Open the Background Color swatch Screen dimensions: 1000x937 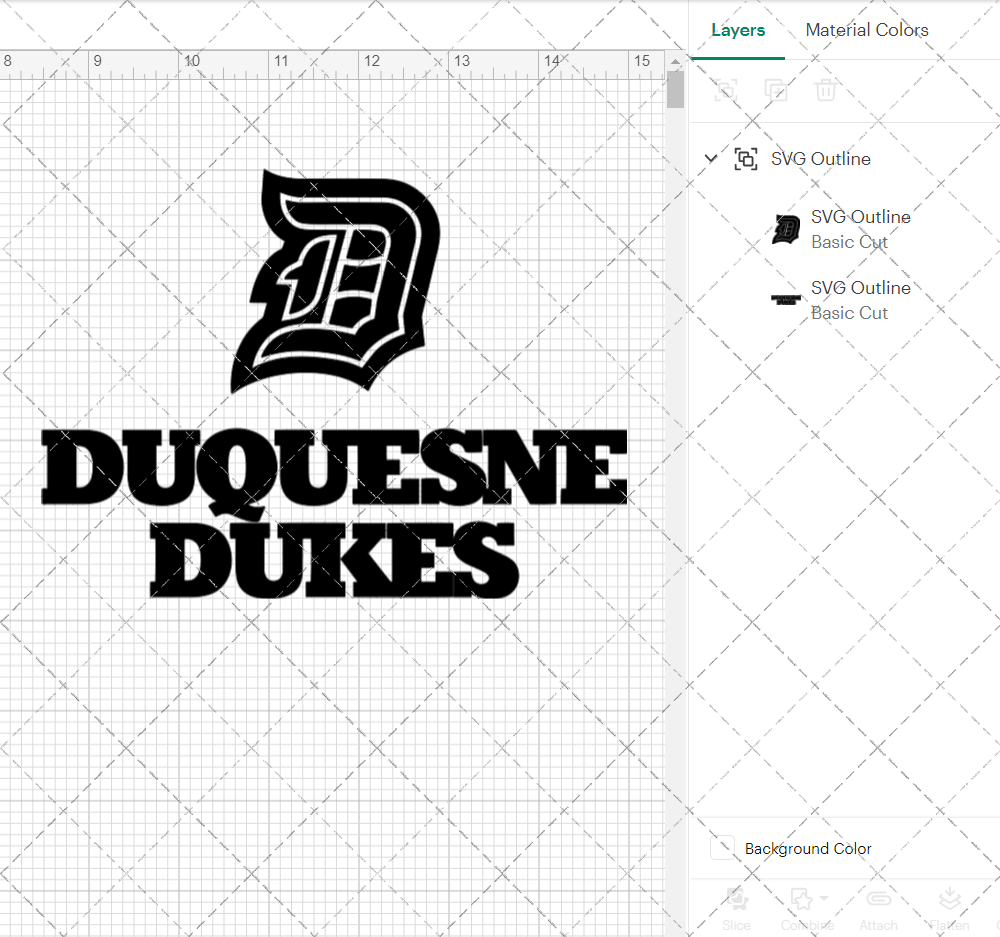(722, 848)
